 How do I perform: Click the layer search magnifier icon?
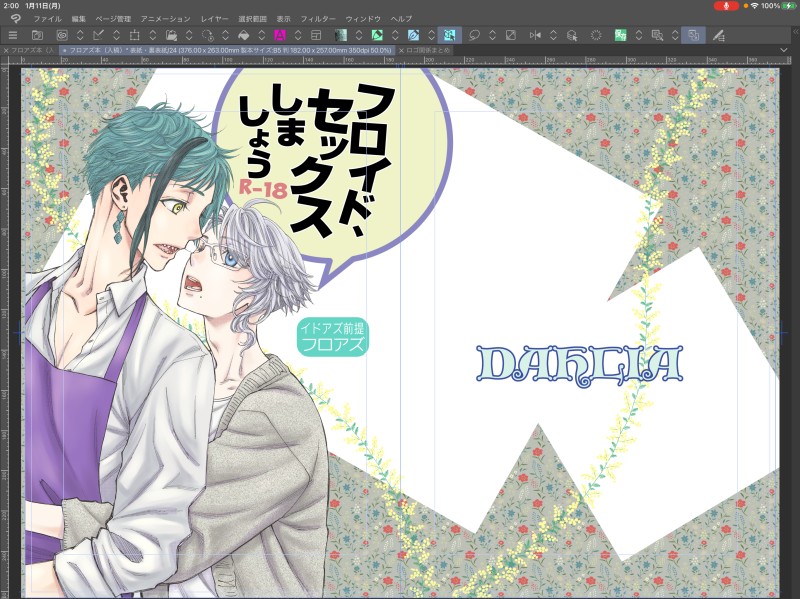[657, 35]
